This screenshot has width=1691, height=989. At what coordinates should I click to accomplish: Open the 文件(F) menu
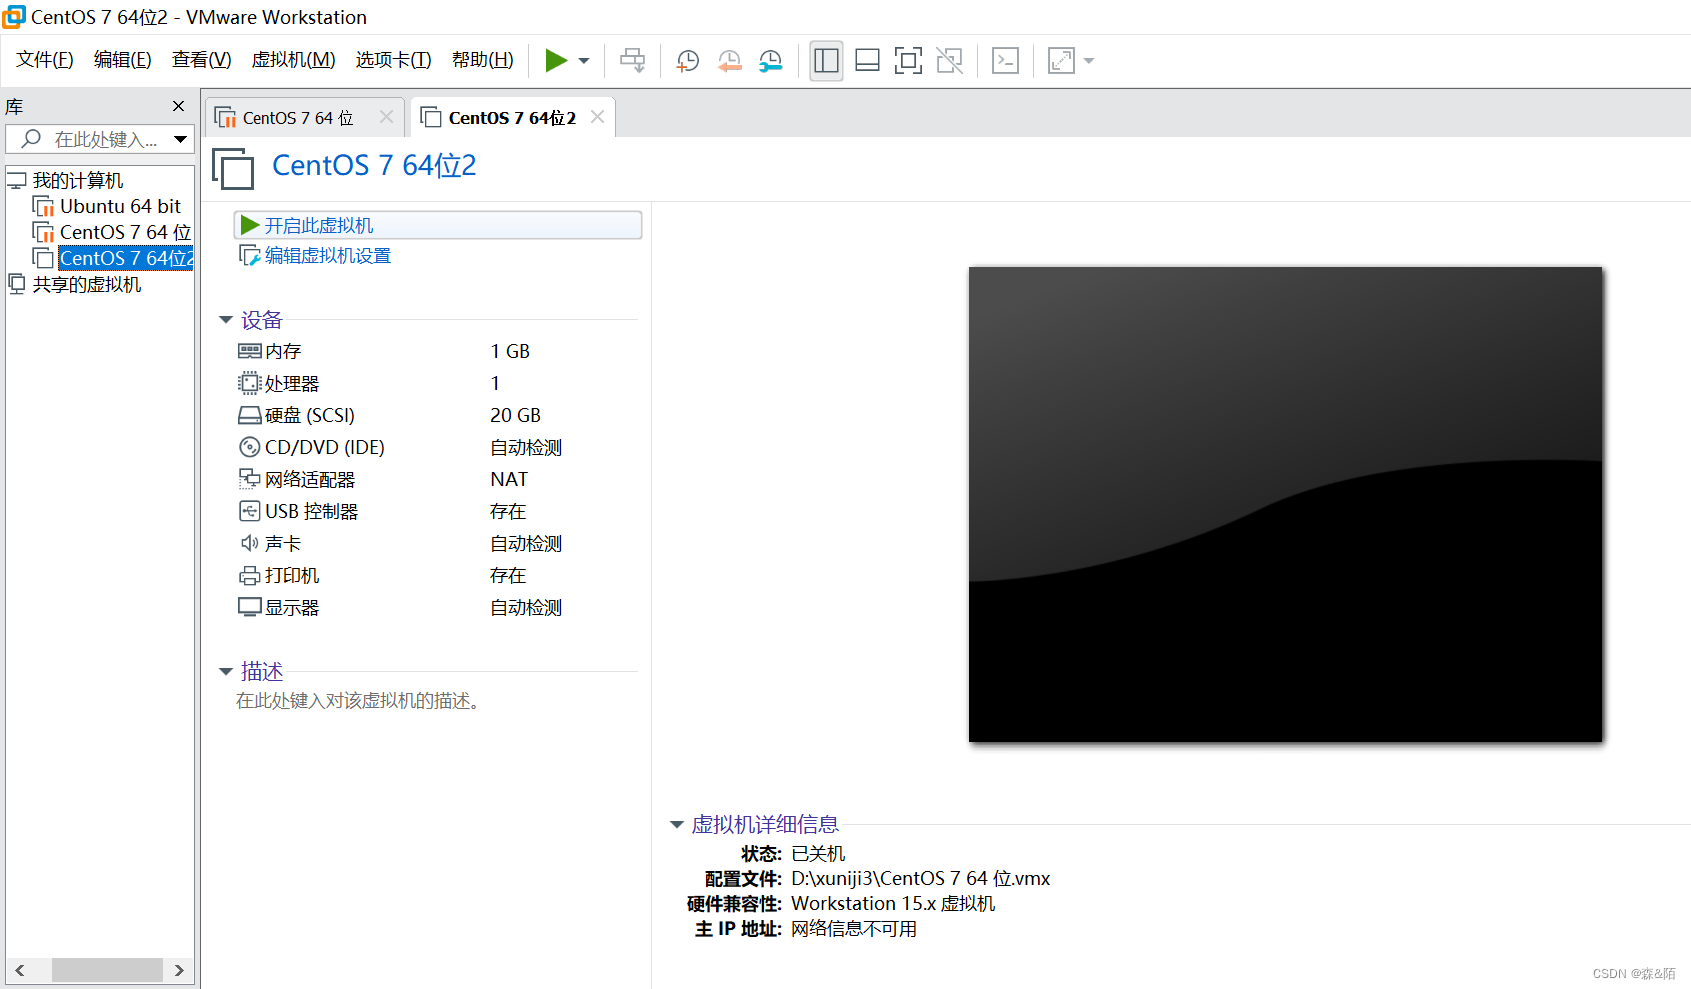[45, 60]
